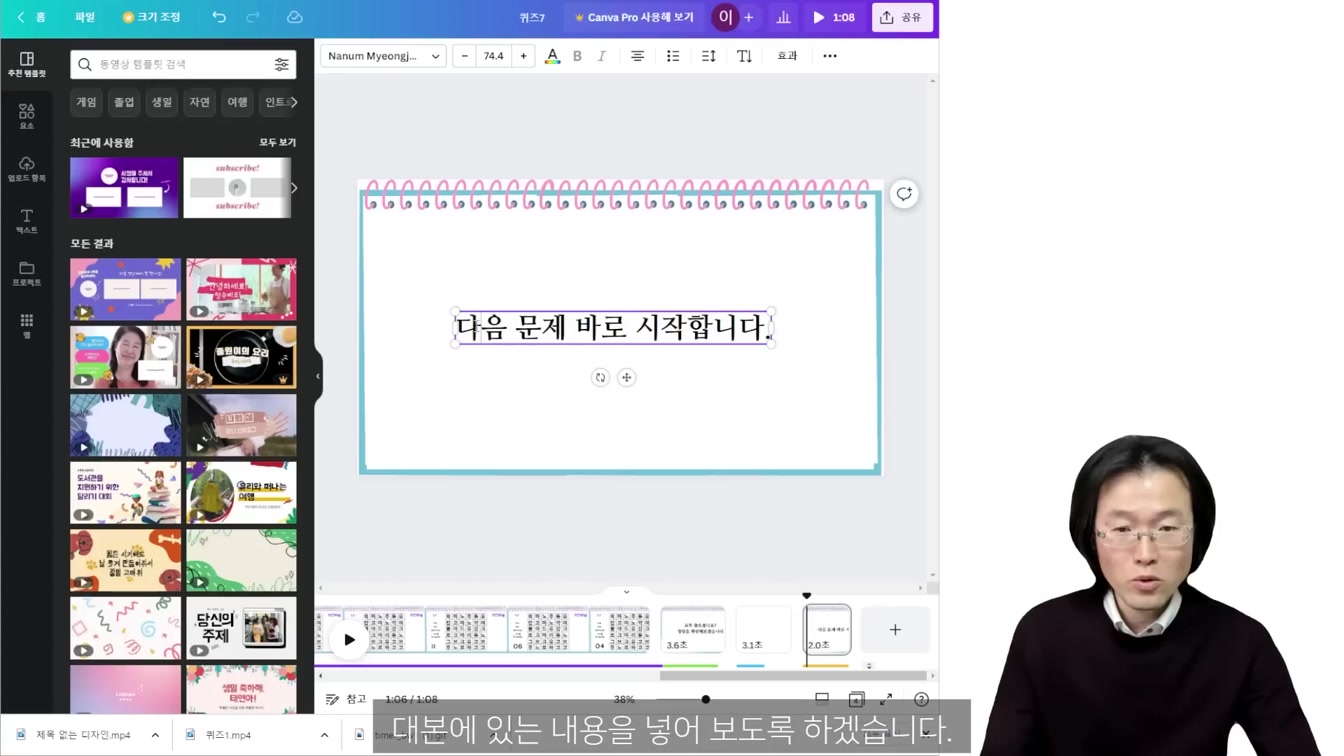
Task: Undo the last action
Action: tap(219, 17)
